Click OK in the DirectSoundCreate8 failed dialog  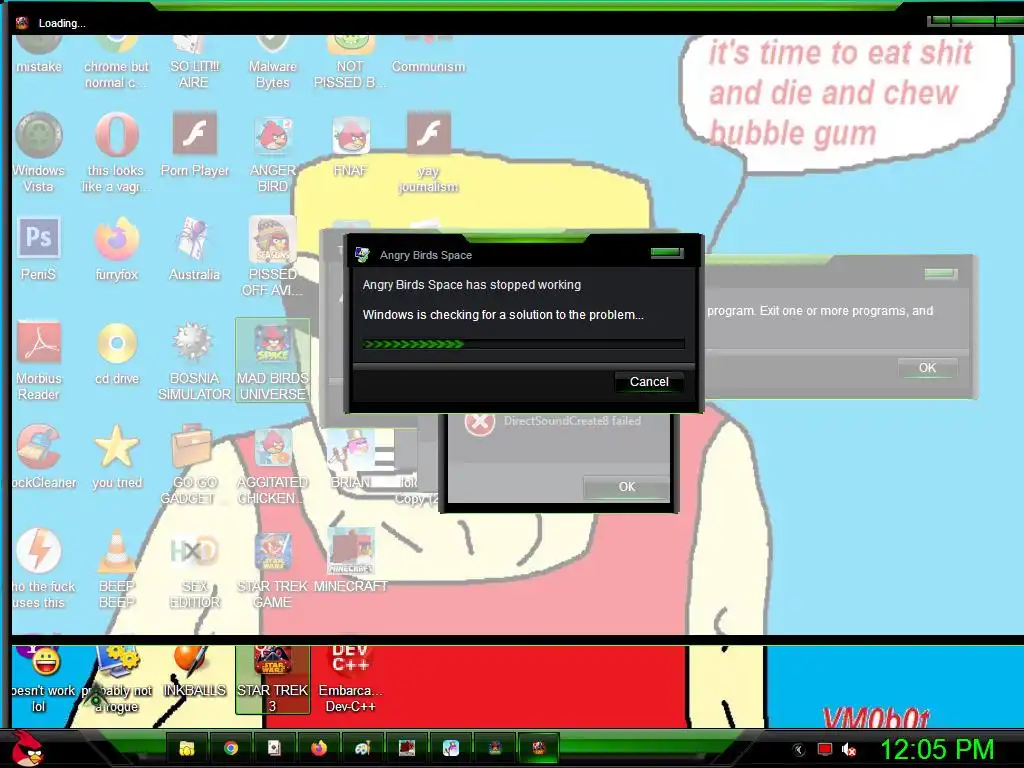tap(626, 487)
